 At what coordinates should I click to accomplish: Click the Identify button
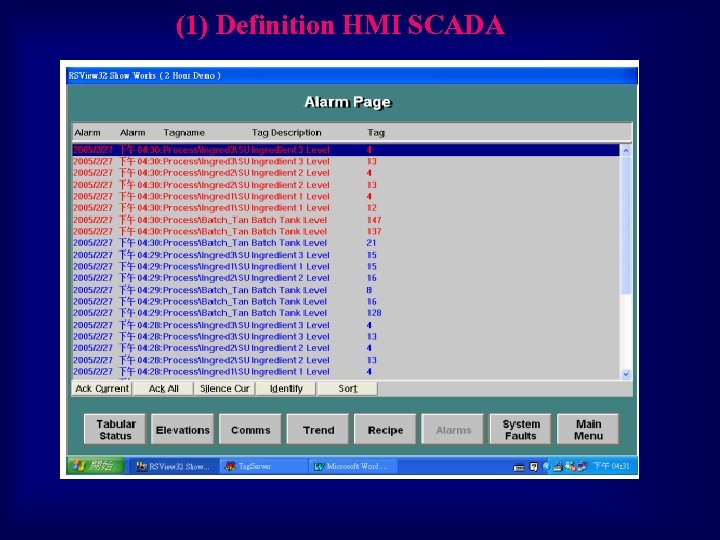pyautogui.click(x=286, y=388)
